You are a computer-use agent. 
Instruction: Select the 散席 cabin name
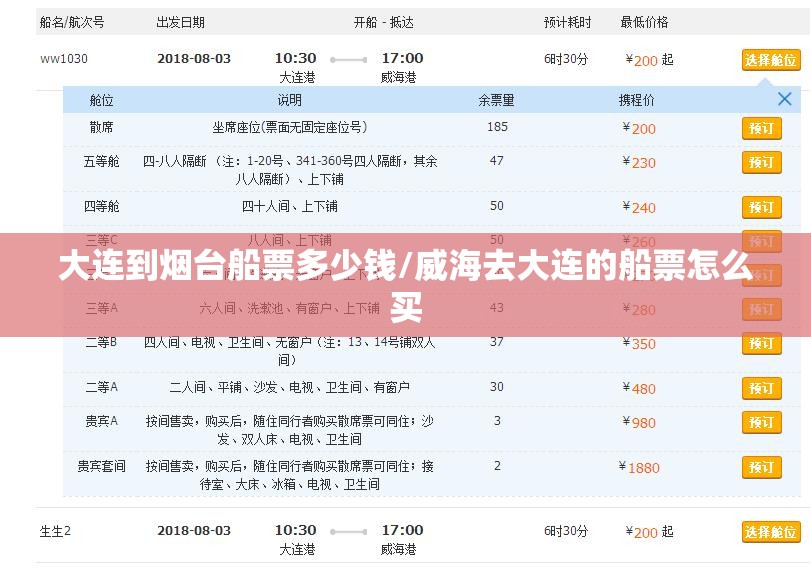tap(101, 127)
